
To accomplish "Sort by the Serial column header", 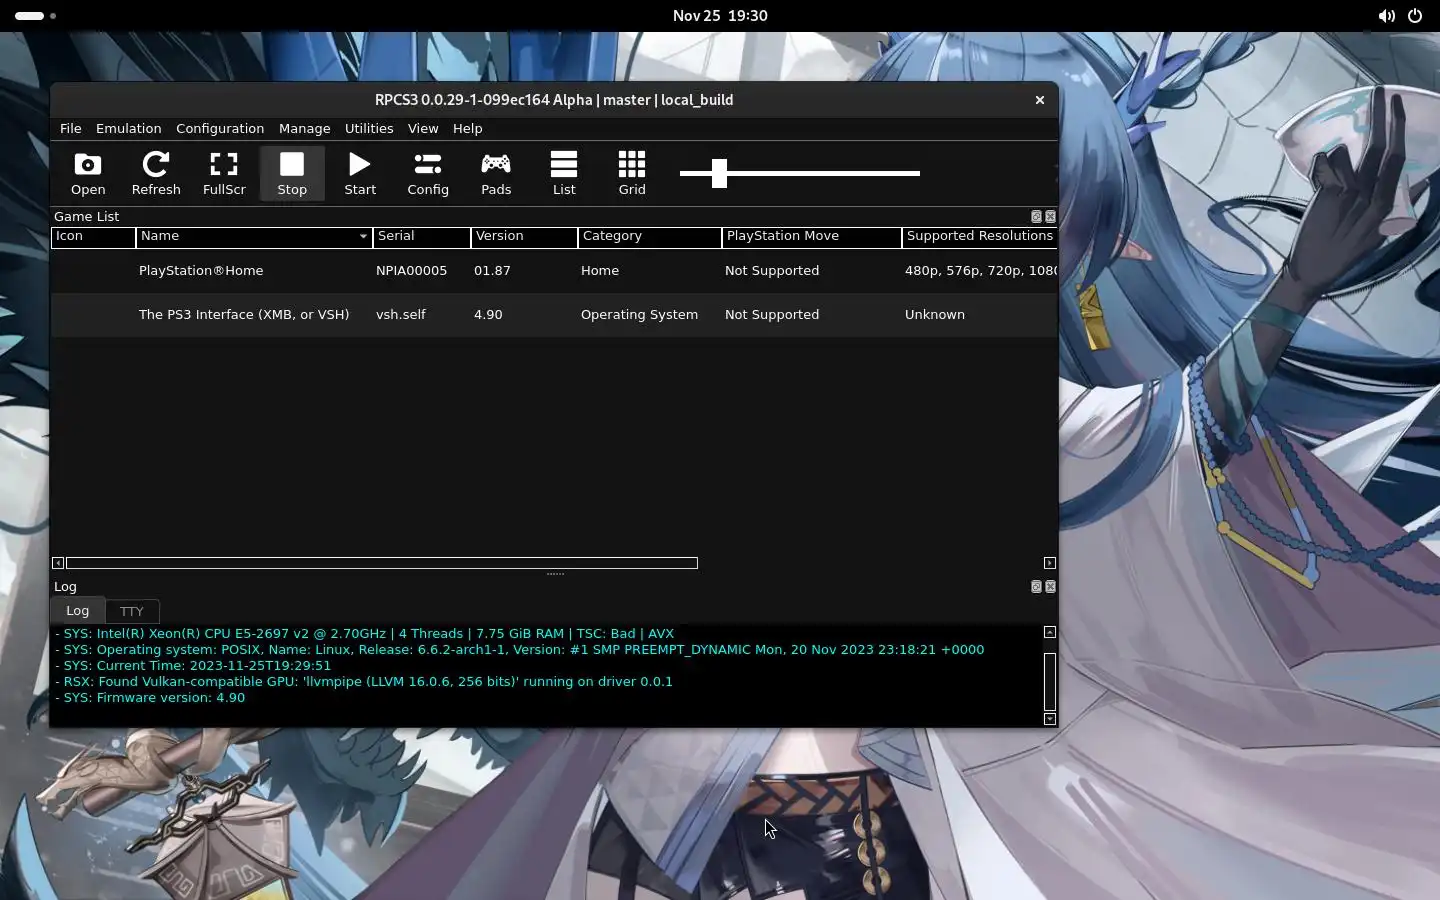I will [x=421, y=237].
